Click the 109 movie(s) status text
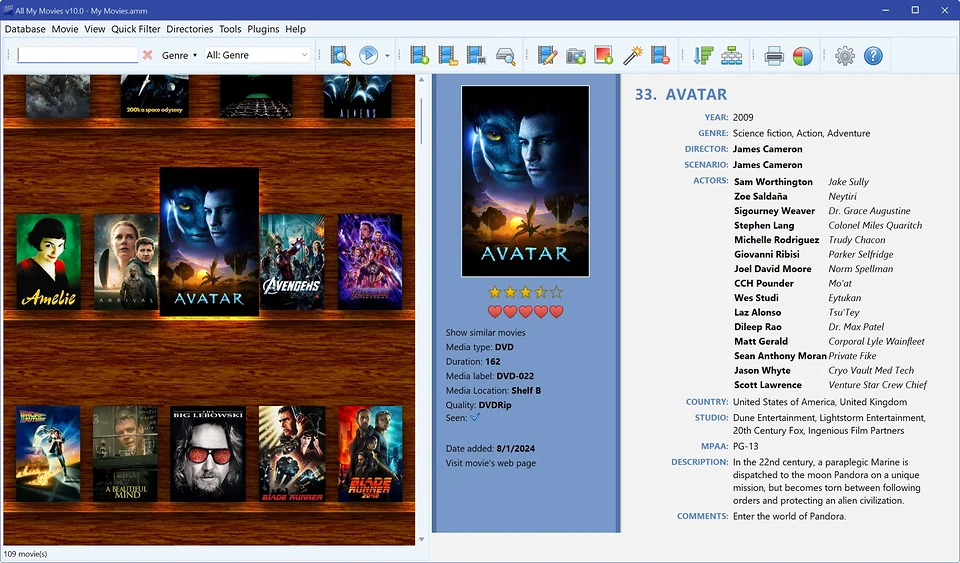960x563 pixels. coord(25,554)
